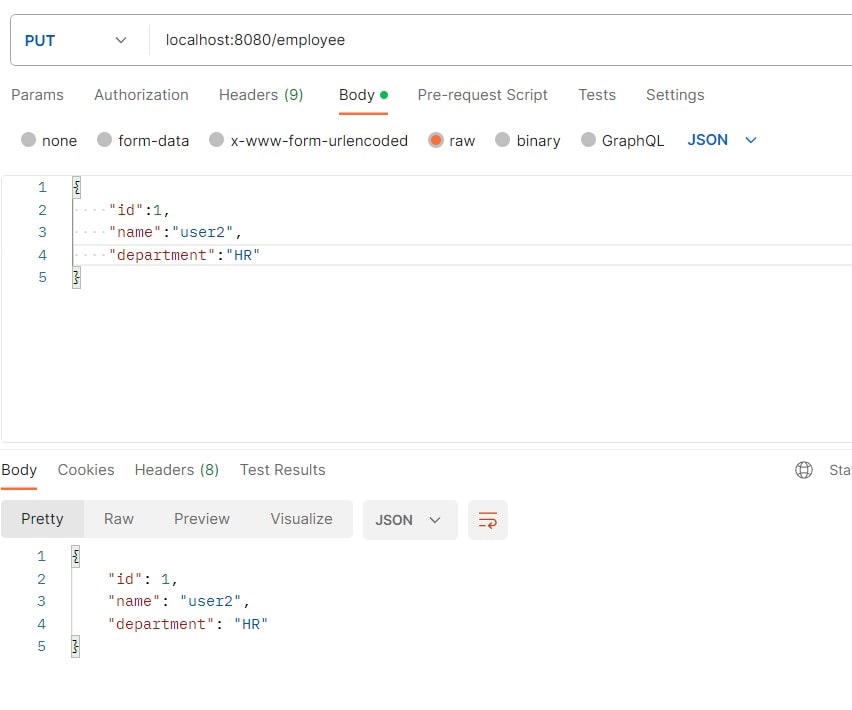852x710 pixels.
Task: Click response line "department": "HR"
Action: click(187, 625)
